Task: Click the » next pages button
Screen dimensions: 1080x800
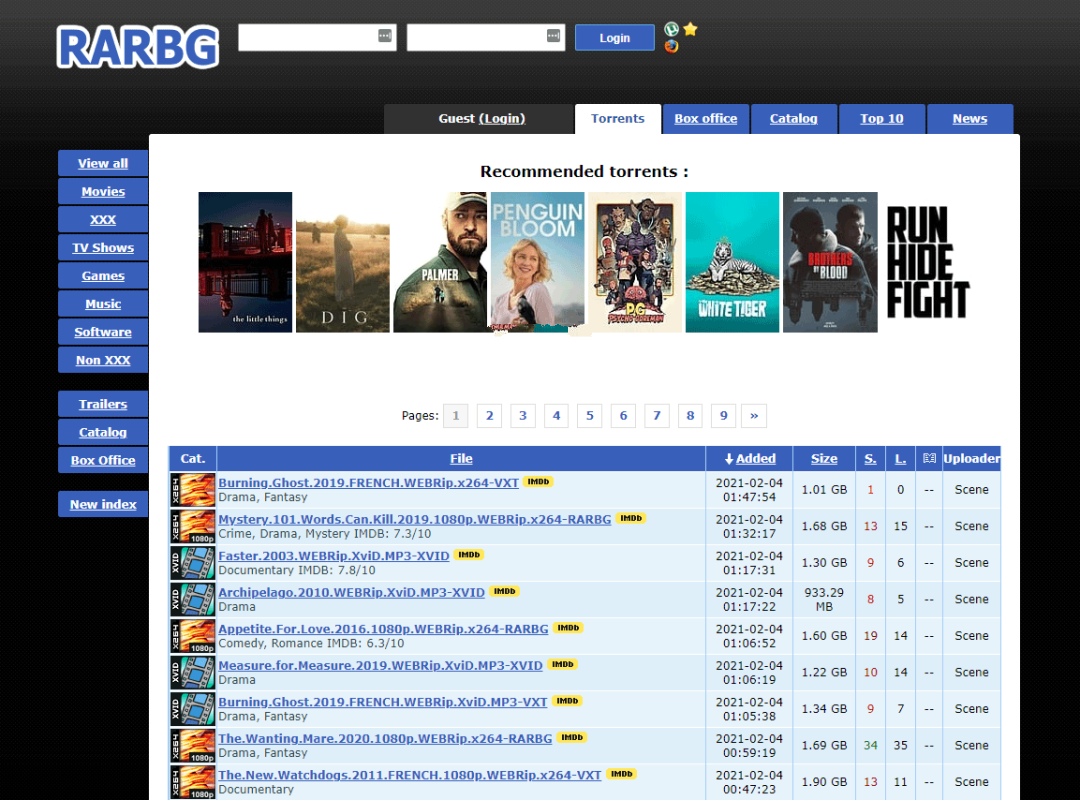Action: click(x=754, y=416)
